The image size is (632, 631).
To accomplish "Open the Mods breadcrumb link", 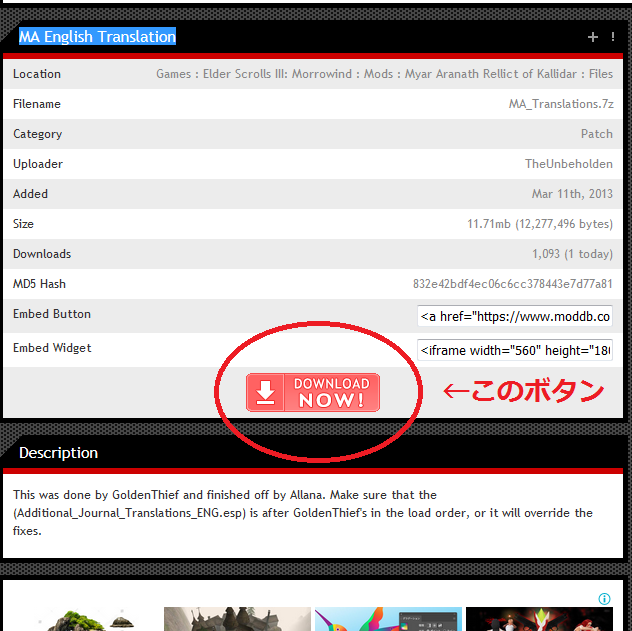I will 378,74.
